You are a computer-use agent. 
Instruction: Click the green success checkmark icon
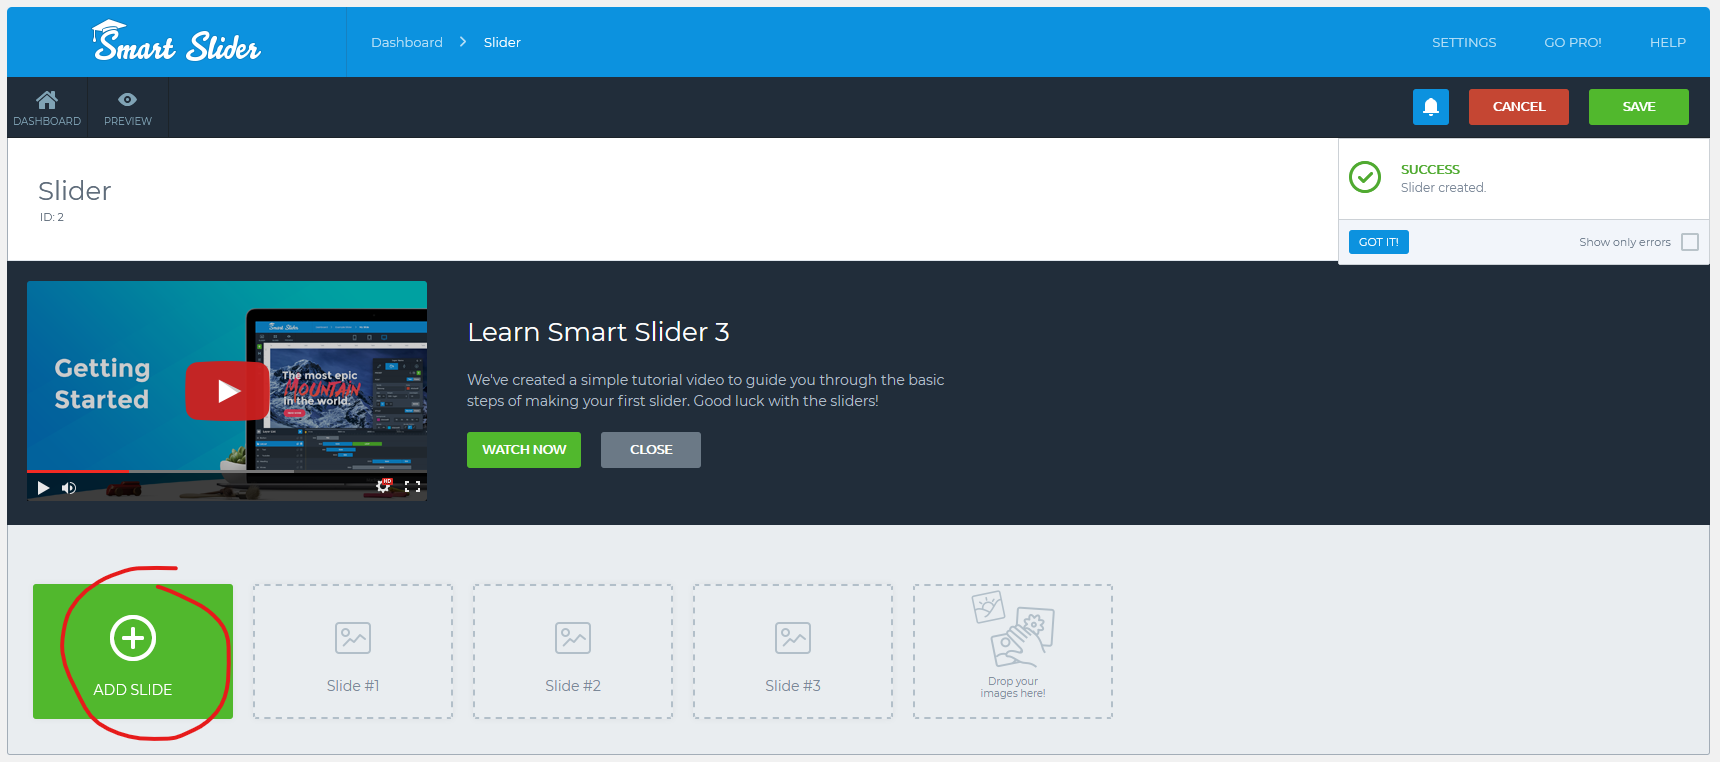[x=1365, y=177]
